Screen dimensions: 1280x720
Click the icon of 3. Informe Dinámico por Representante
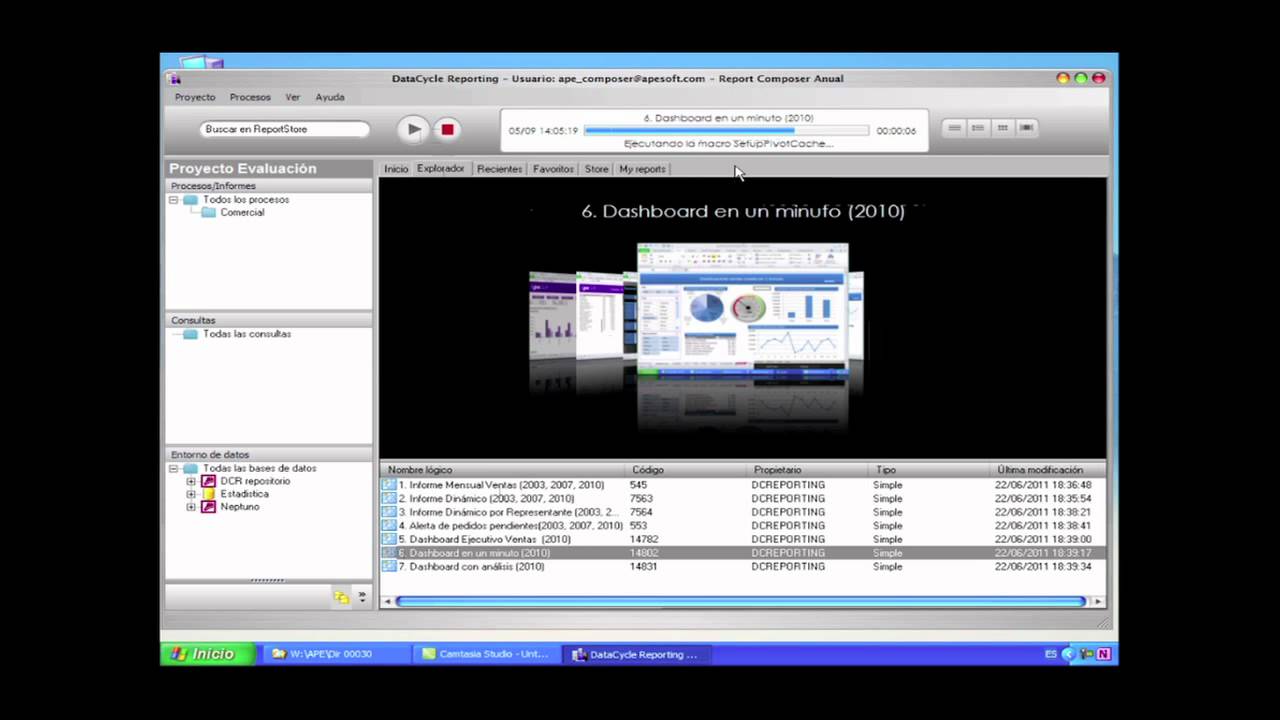pyautogui.click(x=389, y=512)
